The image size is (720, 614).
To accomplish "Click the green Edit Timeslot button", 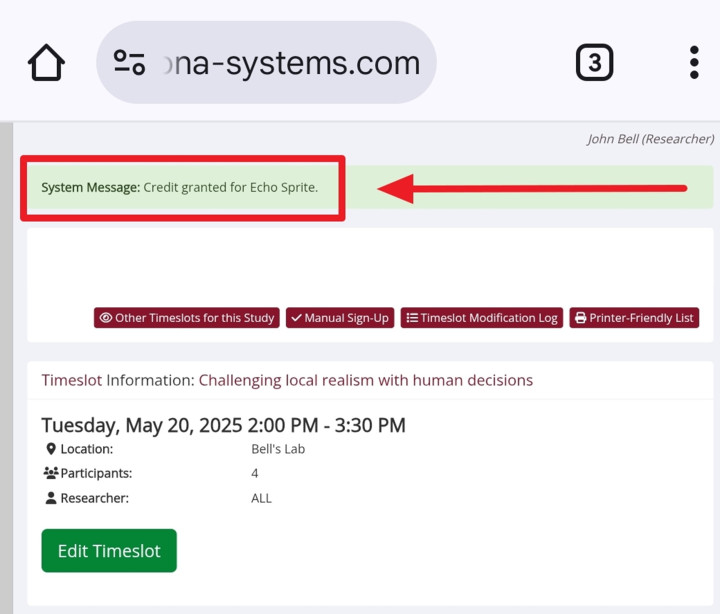I will 109,551.
